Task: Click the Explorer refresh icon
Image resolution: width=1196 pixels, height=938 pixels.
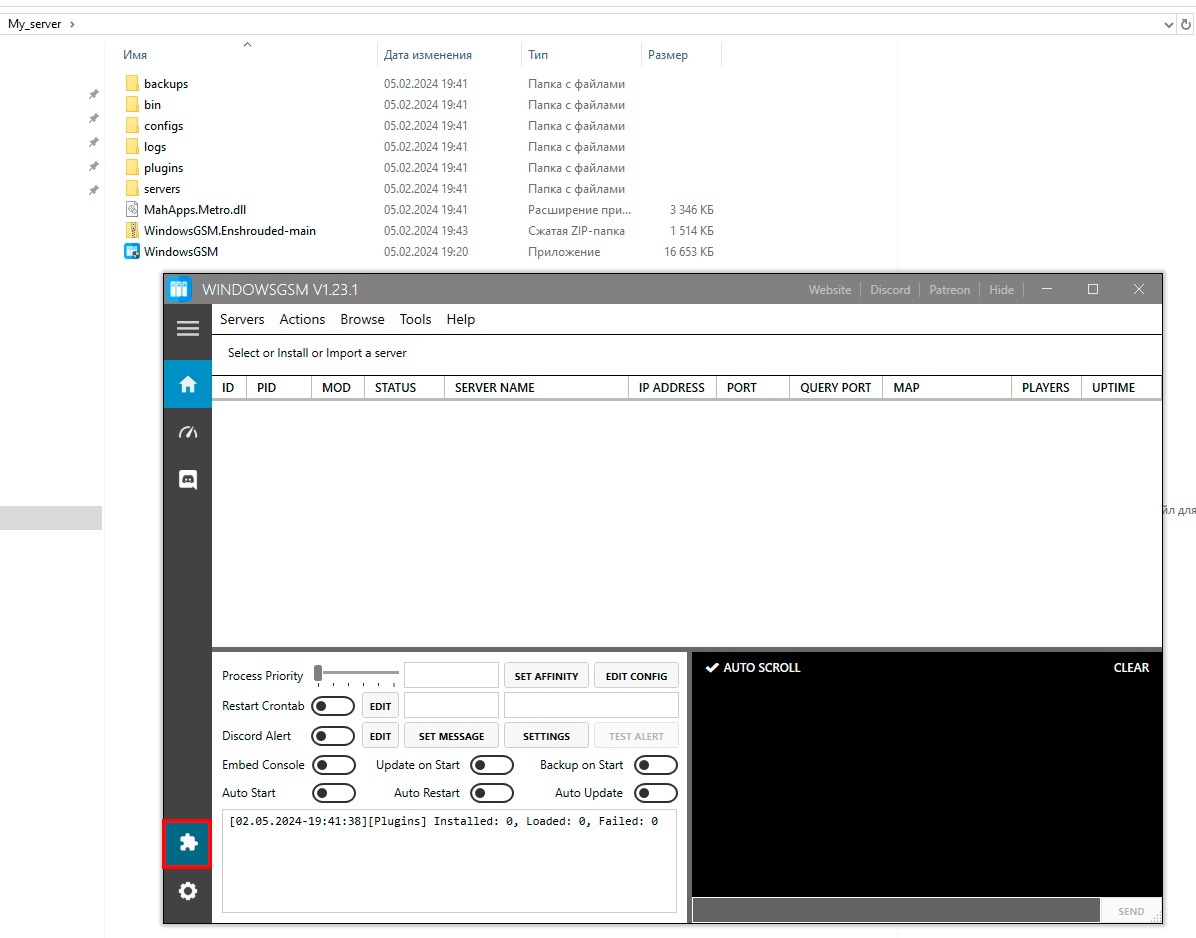Action: pos(1185,24)
